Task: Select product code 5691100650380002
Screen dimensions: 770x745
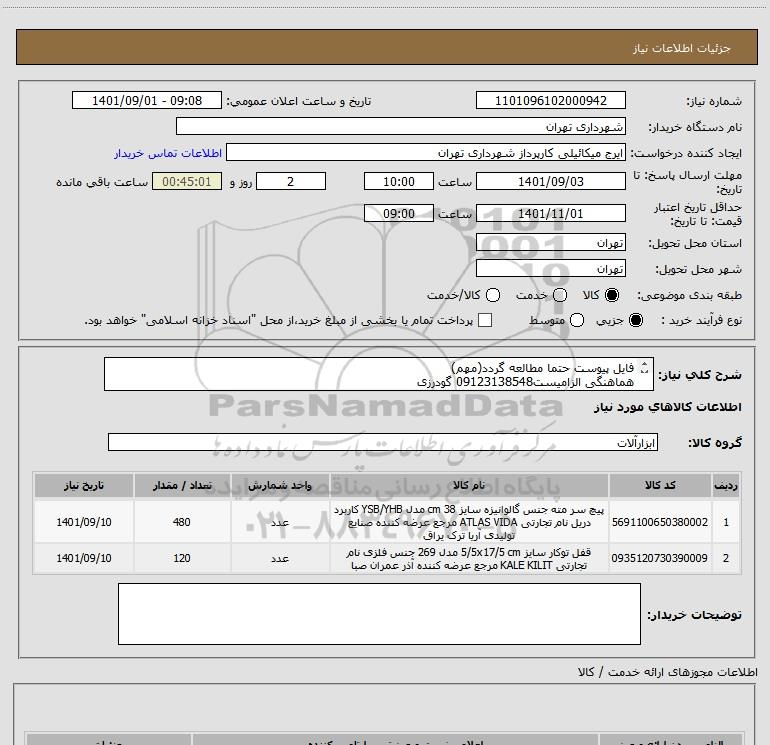Action: pos(660,522)
